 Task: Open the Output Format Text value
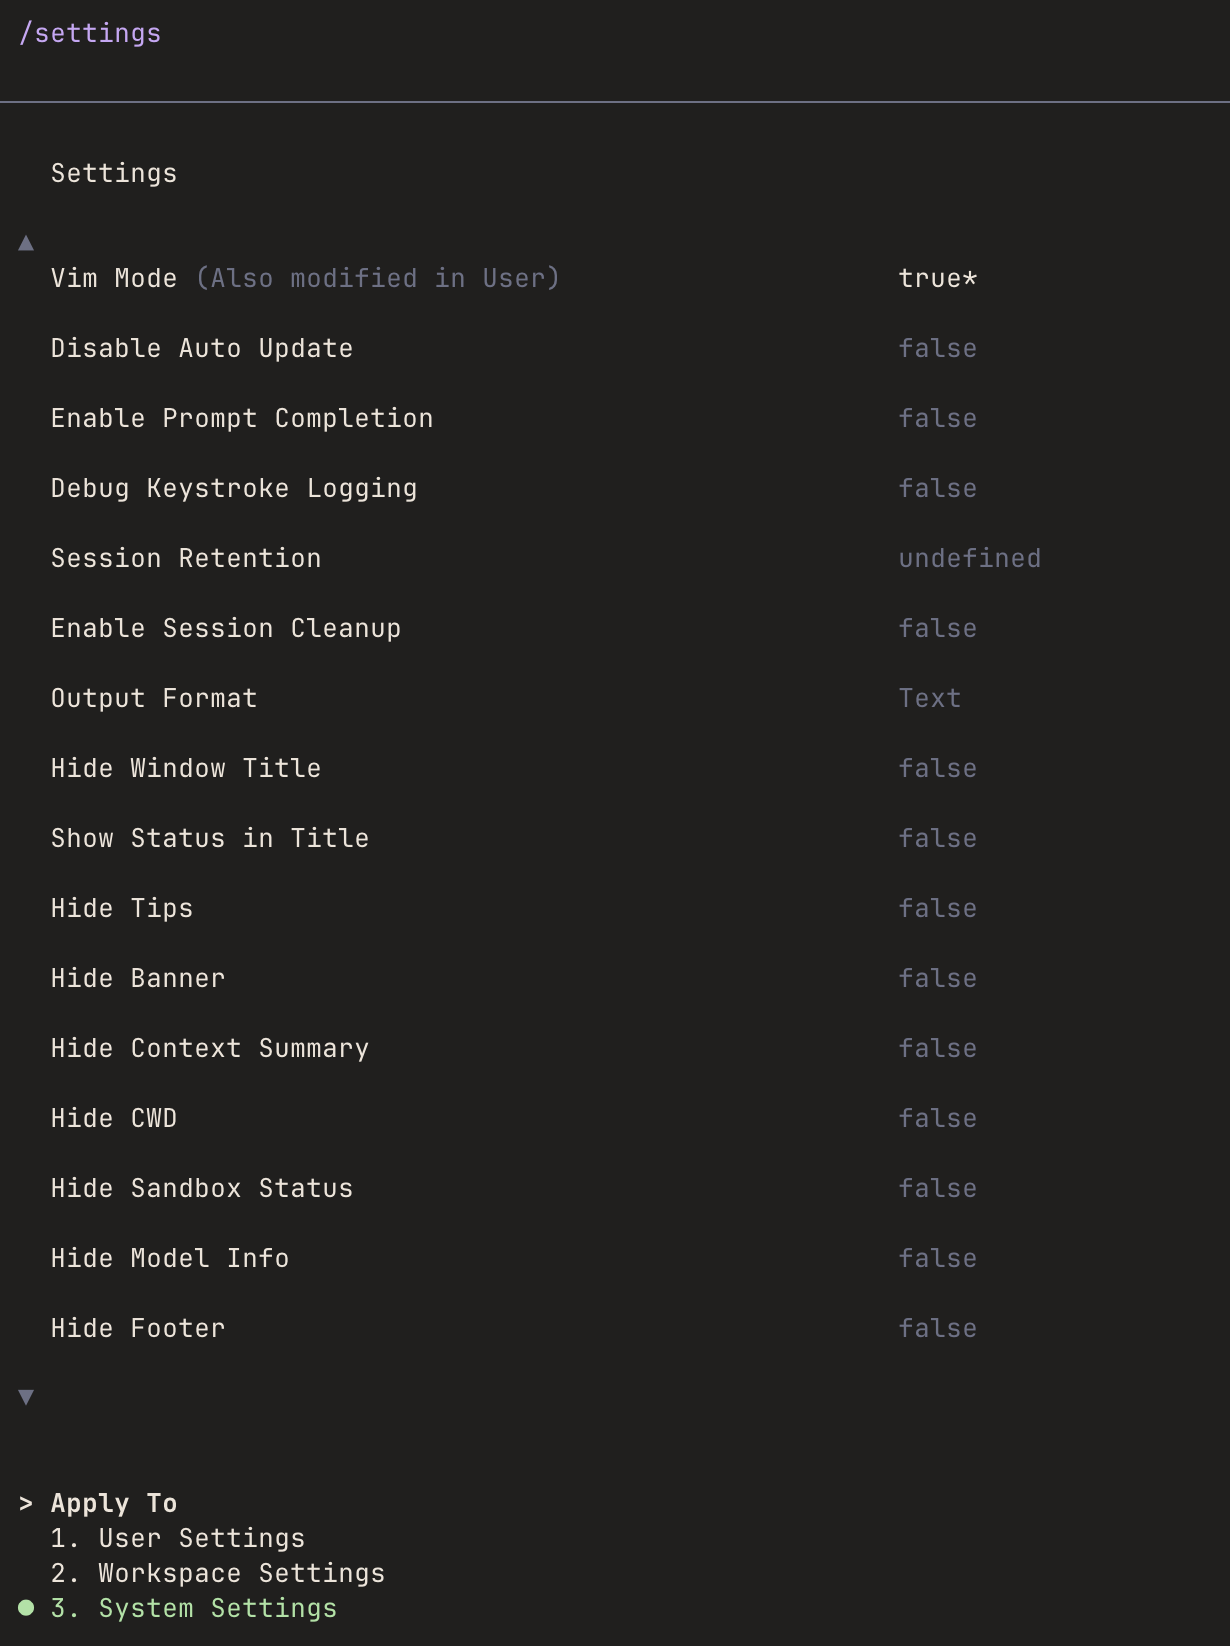(929, 698)
